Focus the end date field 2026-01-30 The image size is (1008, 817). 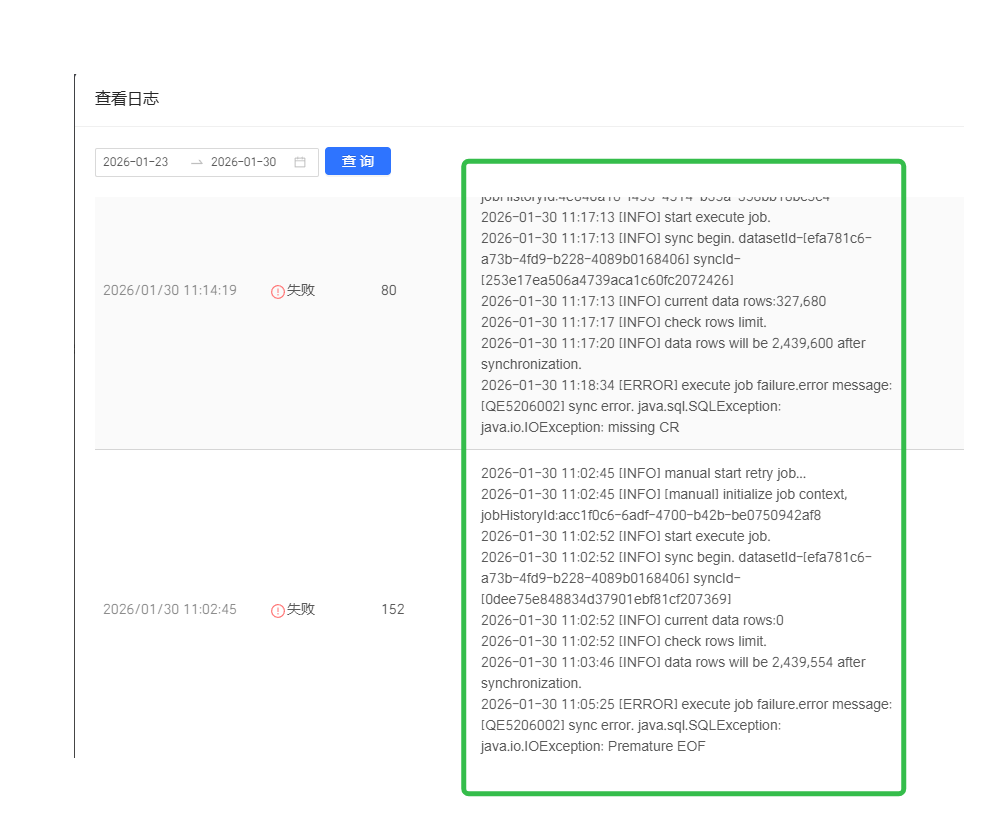243,162
